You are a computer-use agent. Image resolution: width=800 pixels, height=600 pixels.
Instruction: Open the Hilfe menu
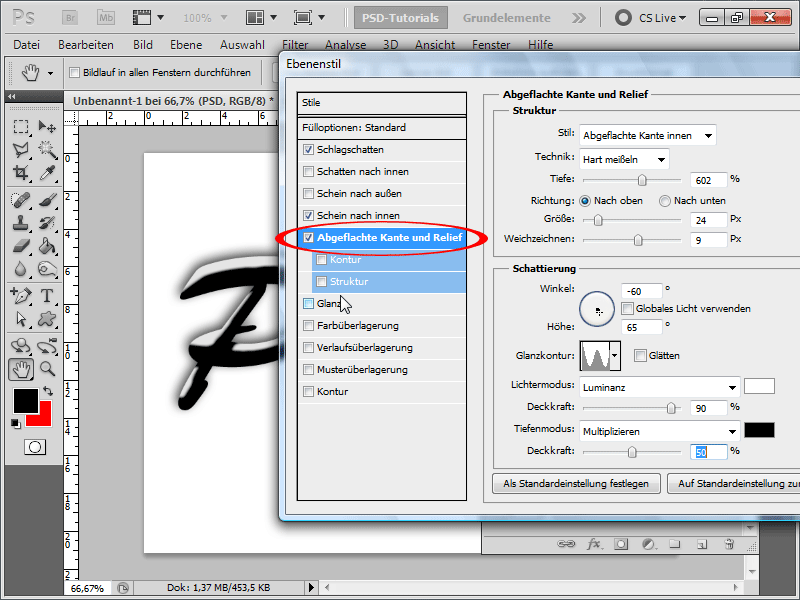pyautogui.click(x=540, y=45)
